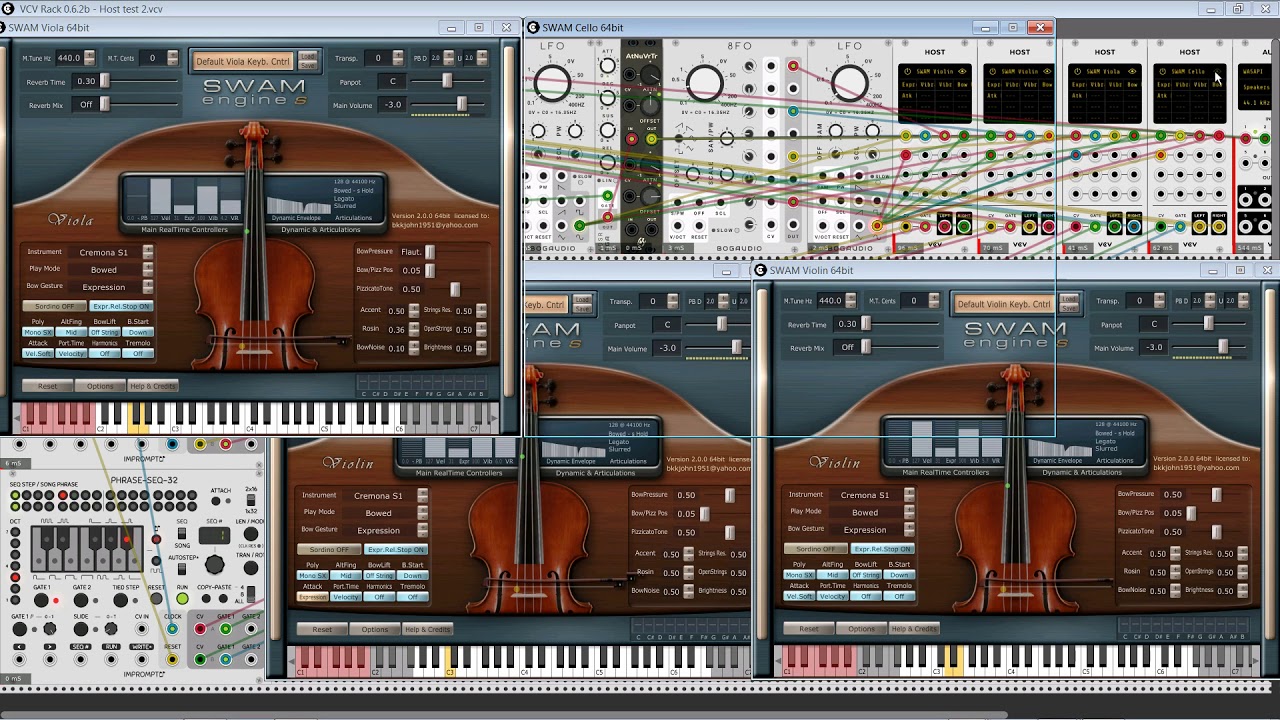This screenshot has height=720, width=1280.
Task: Open Instrument selector in right Violin window
Action: pyautogui.click(x=909, y=495)
